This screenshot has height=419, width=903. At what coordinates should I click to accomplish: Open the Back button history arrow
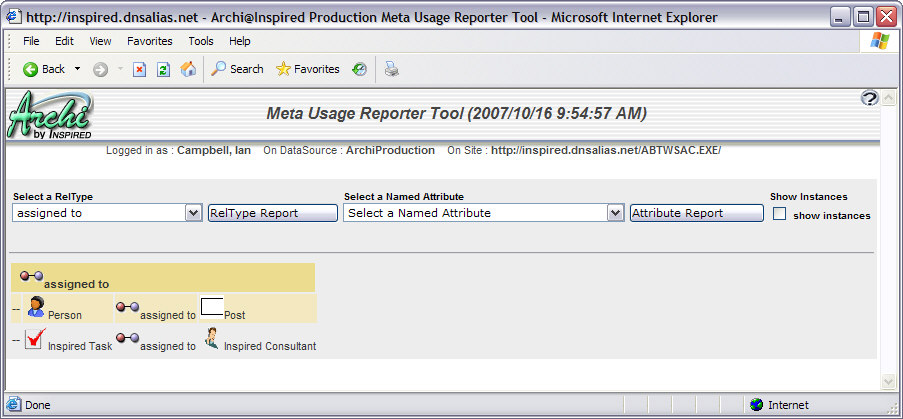click(78, 69)
